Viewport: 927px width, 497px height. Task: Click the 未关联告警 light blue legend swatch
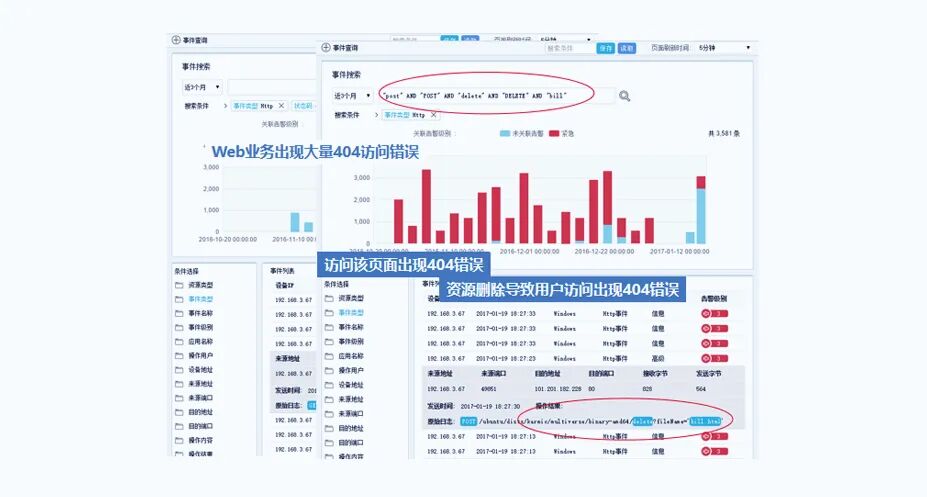click(x=504, y=134)
